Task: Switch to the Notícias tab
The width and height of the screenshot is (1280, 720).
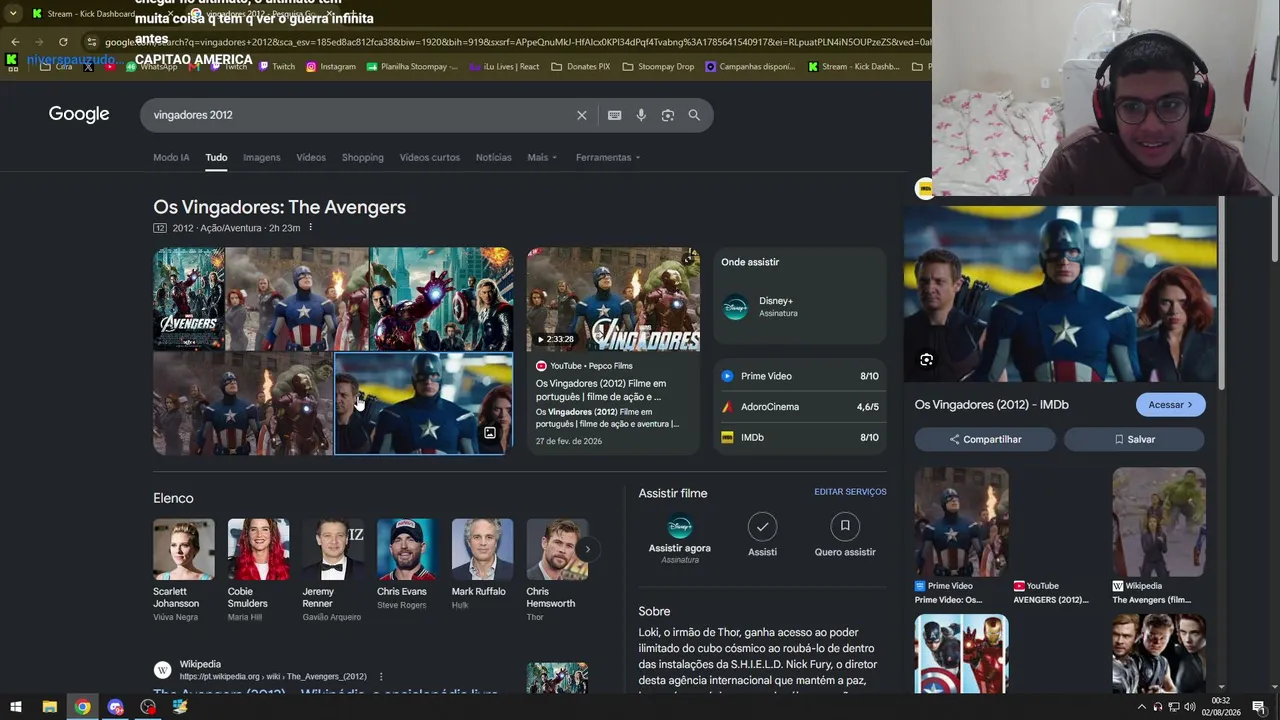Action: click(494, 157)
